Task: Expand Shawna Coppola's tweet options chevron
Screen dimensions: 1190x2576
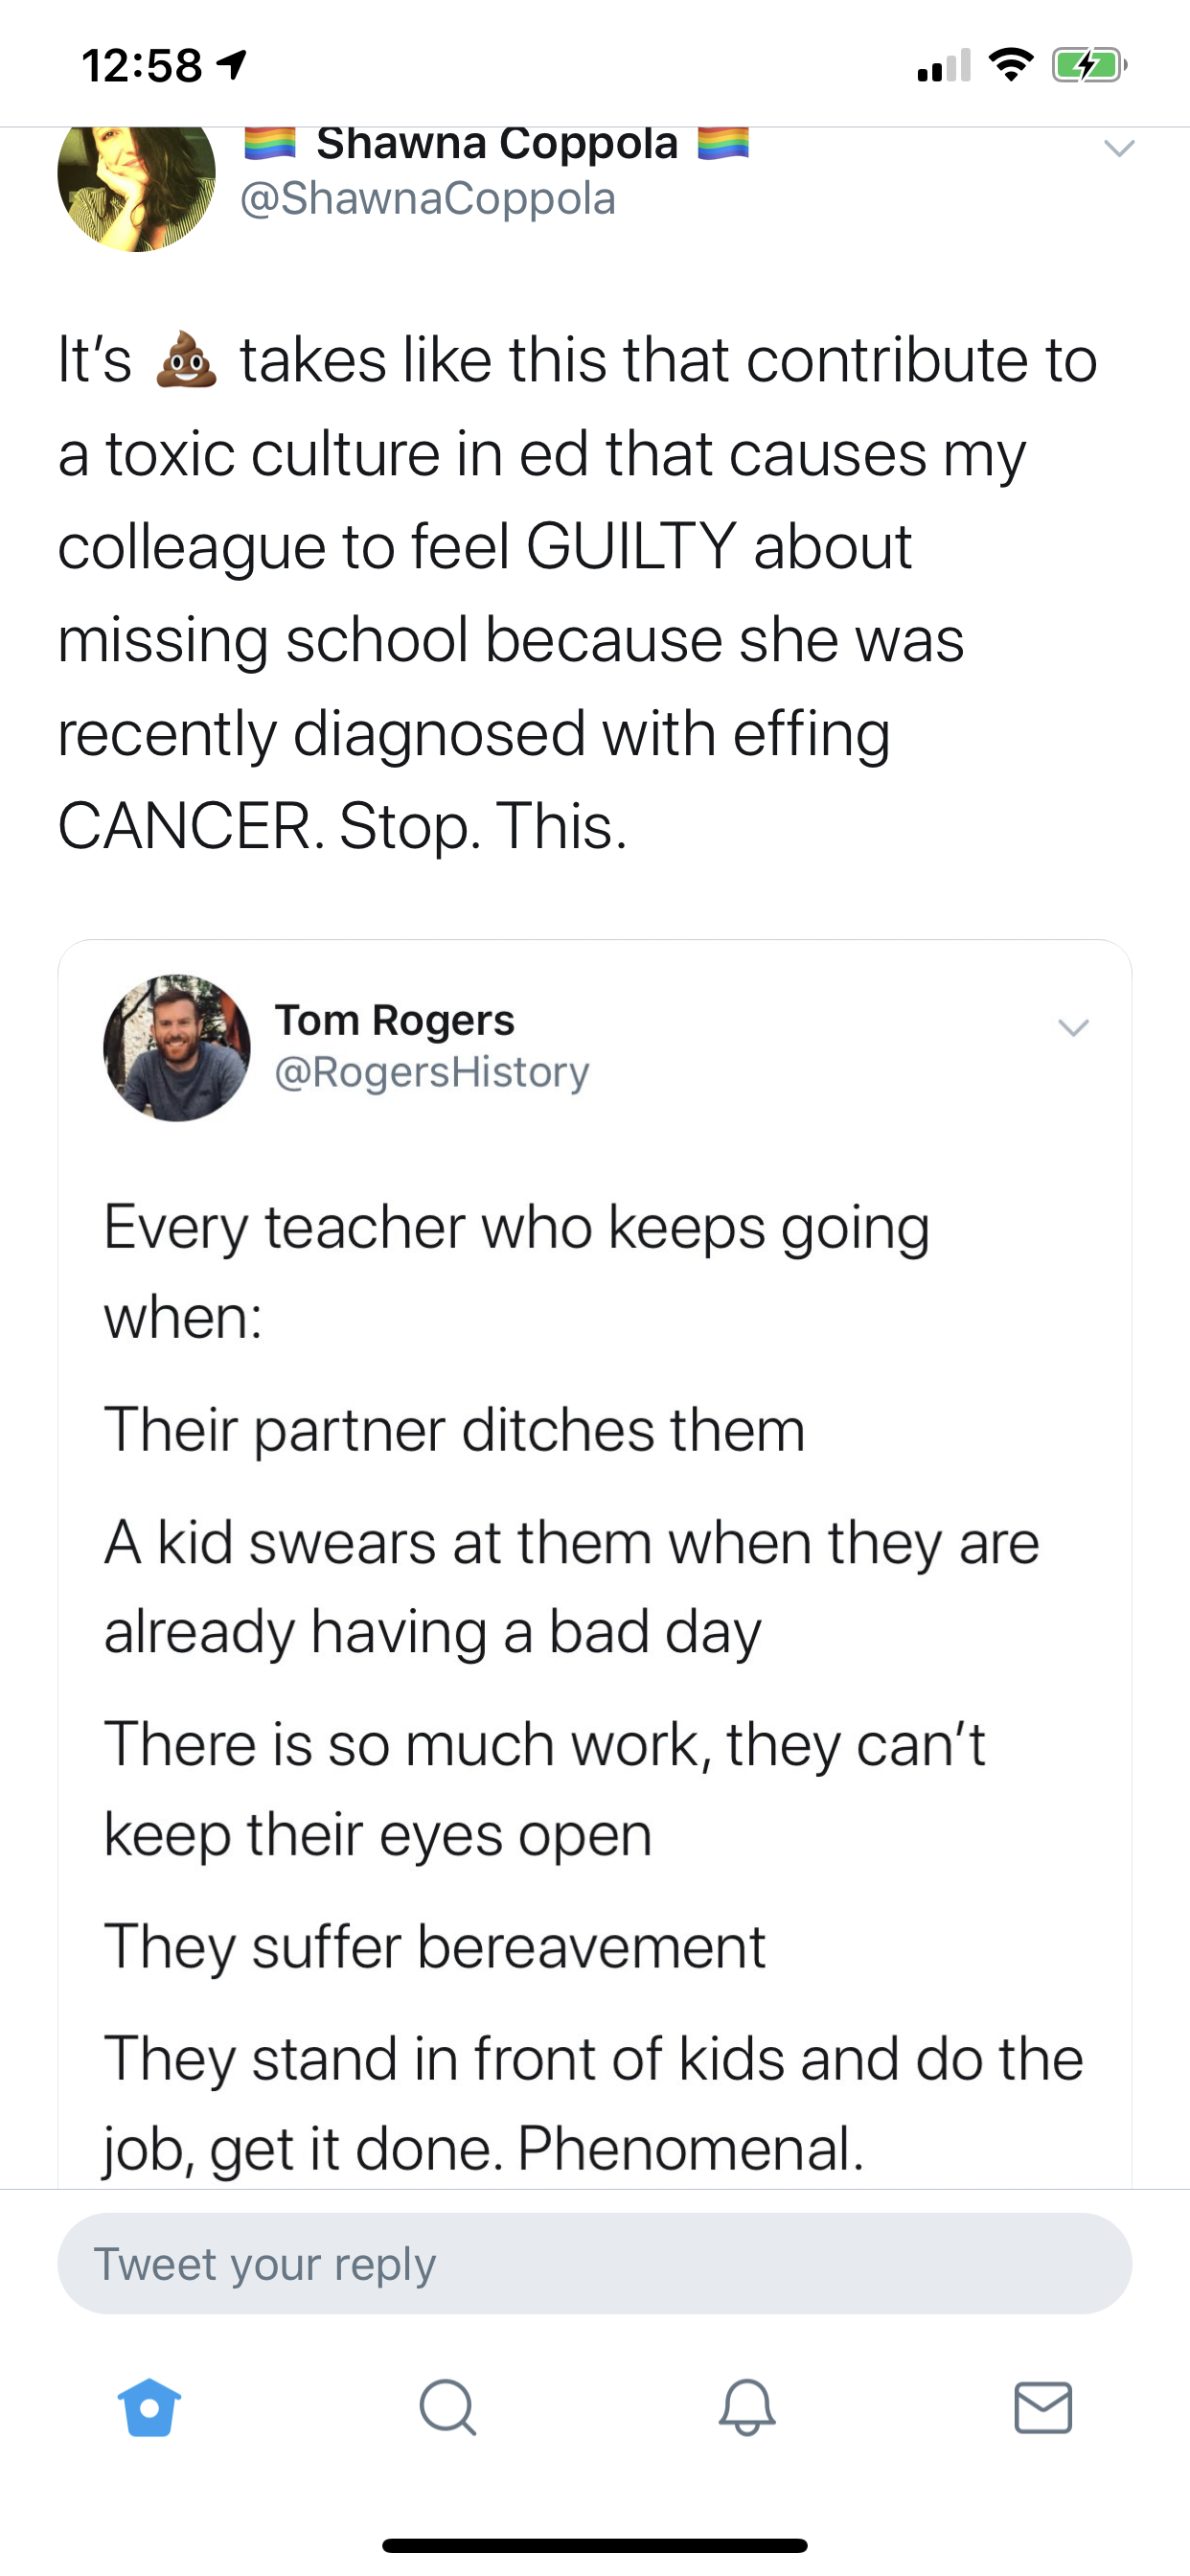Action: [x=1119, y=149]
